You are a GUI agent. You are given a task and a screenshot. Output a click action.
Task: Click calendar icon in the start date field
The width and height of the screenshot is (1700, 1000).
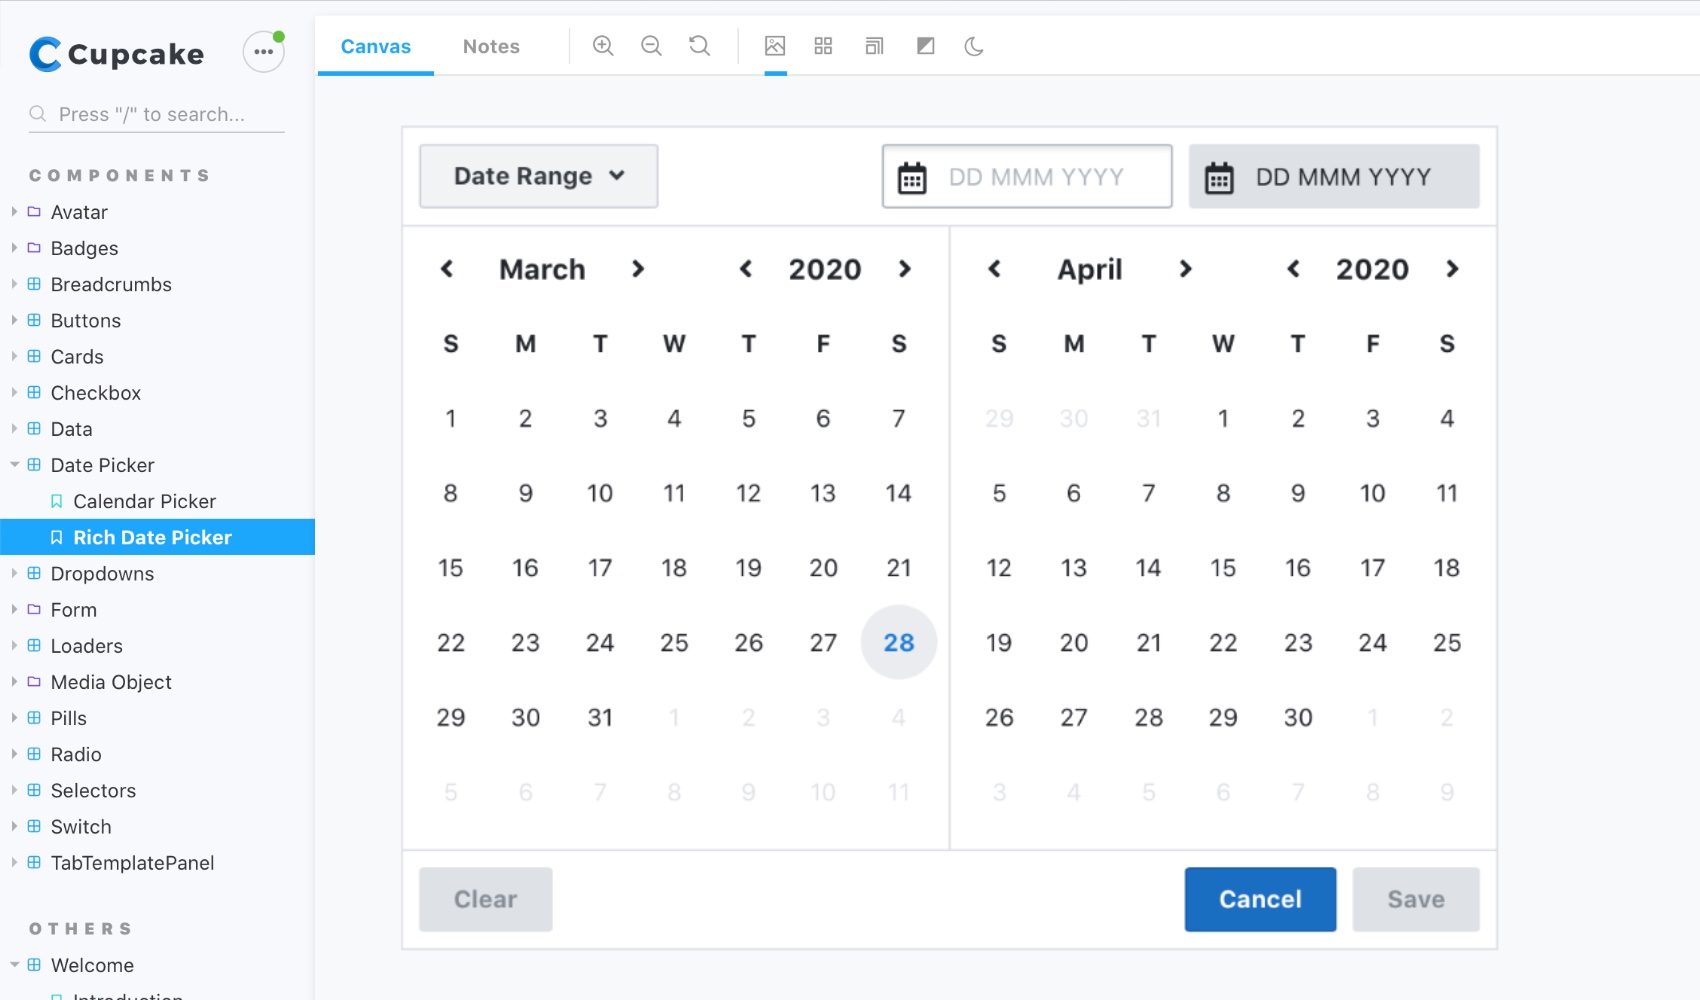pyautogui.click(x=912, y=178)
